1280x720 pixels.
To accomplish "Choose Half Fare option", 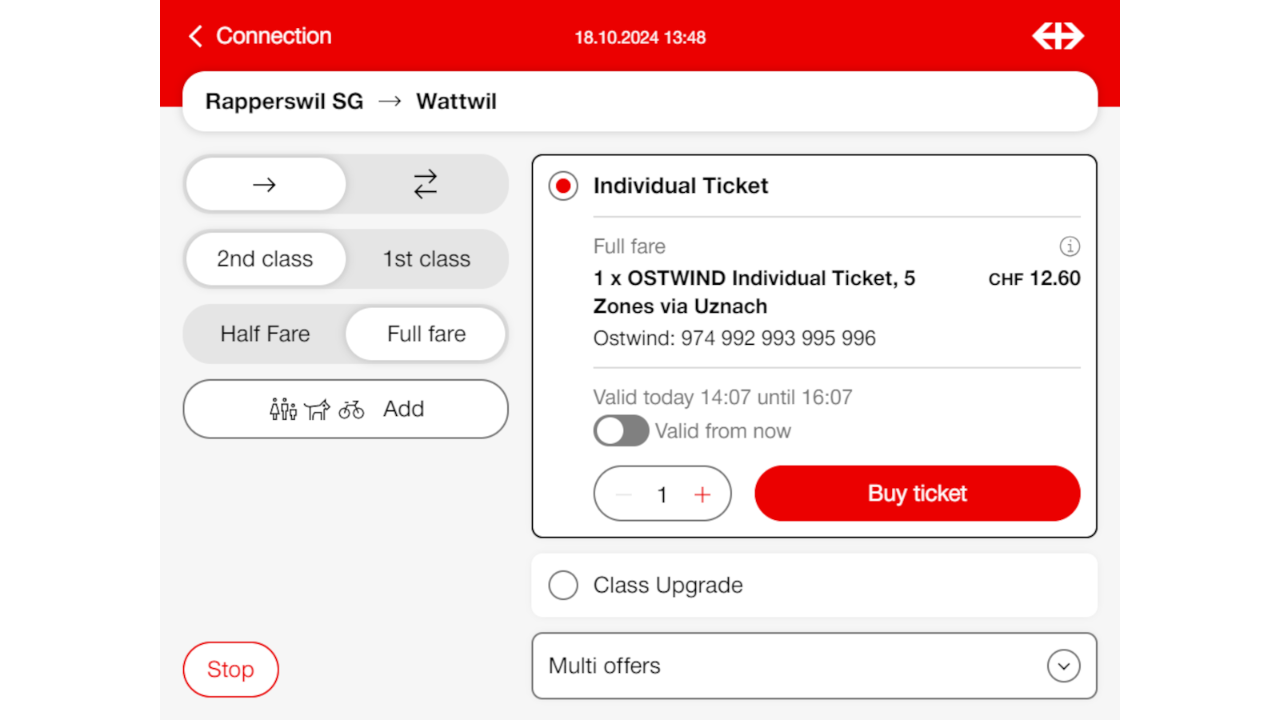I will 265,334.
